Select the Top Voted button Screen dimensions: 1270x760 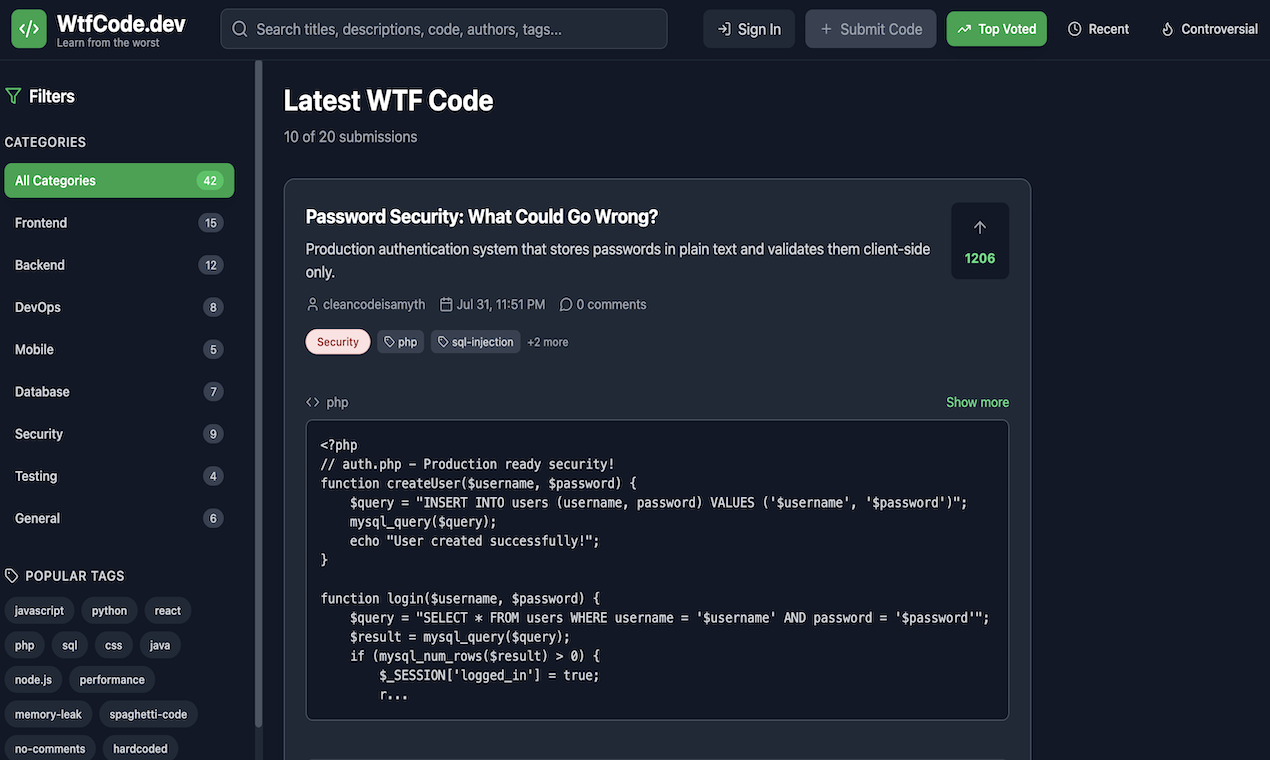996,29
